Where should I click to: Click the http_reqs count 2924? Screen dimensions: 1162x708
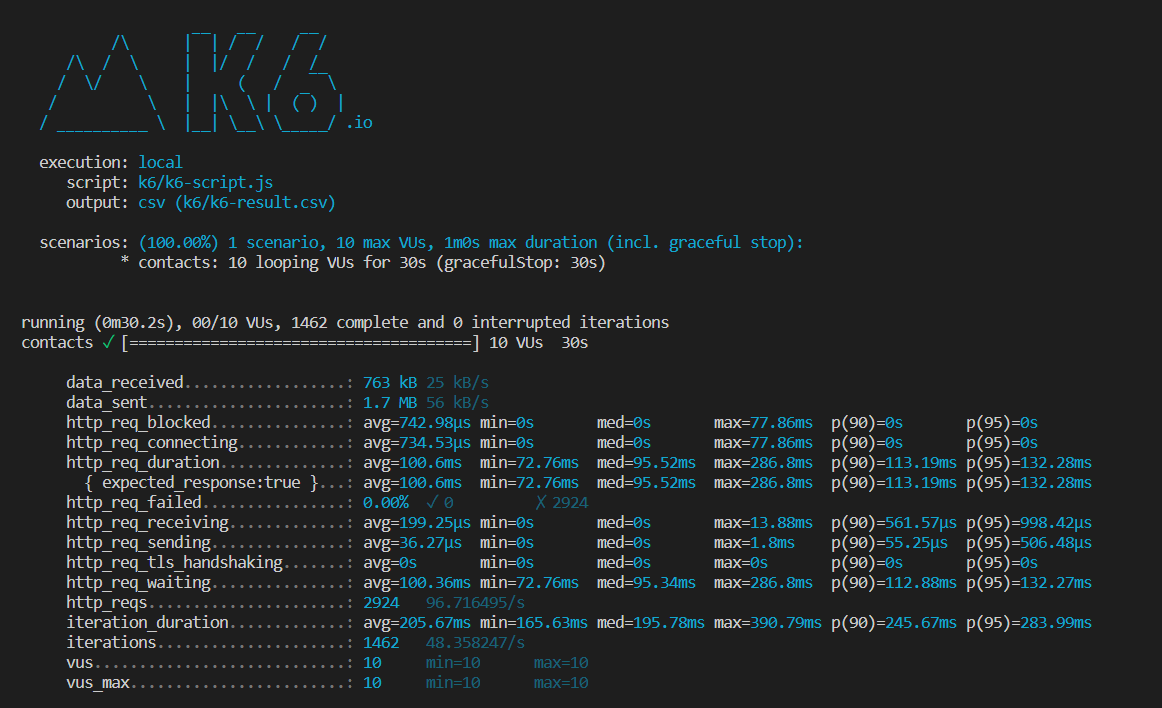tap(381, 602)
